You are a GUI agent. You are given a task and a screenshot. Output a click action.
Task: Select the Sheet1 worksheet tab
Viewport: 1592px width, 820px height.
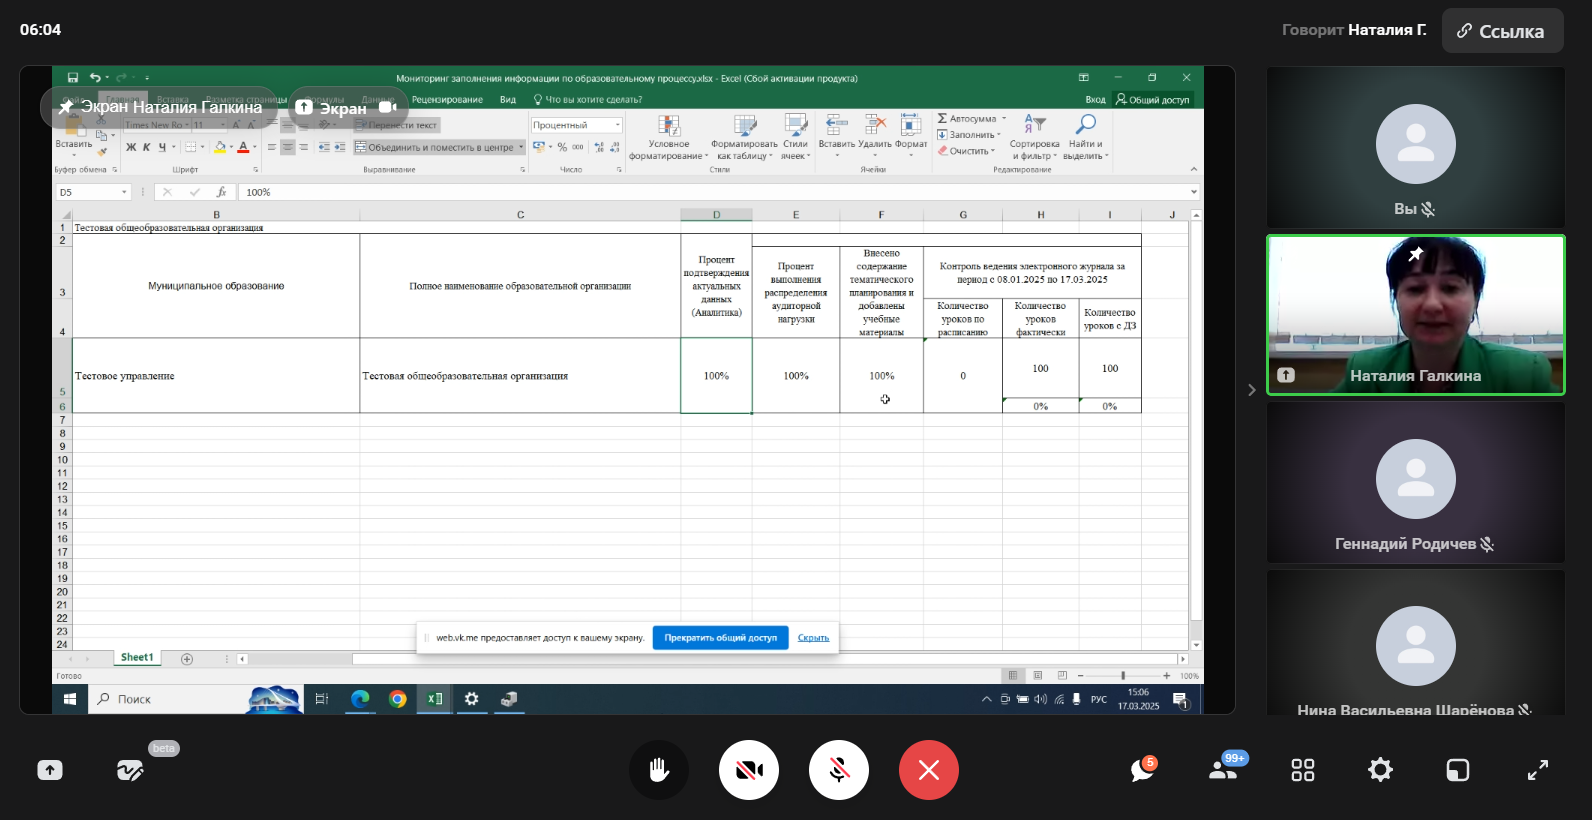coord(137,658)
